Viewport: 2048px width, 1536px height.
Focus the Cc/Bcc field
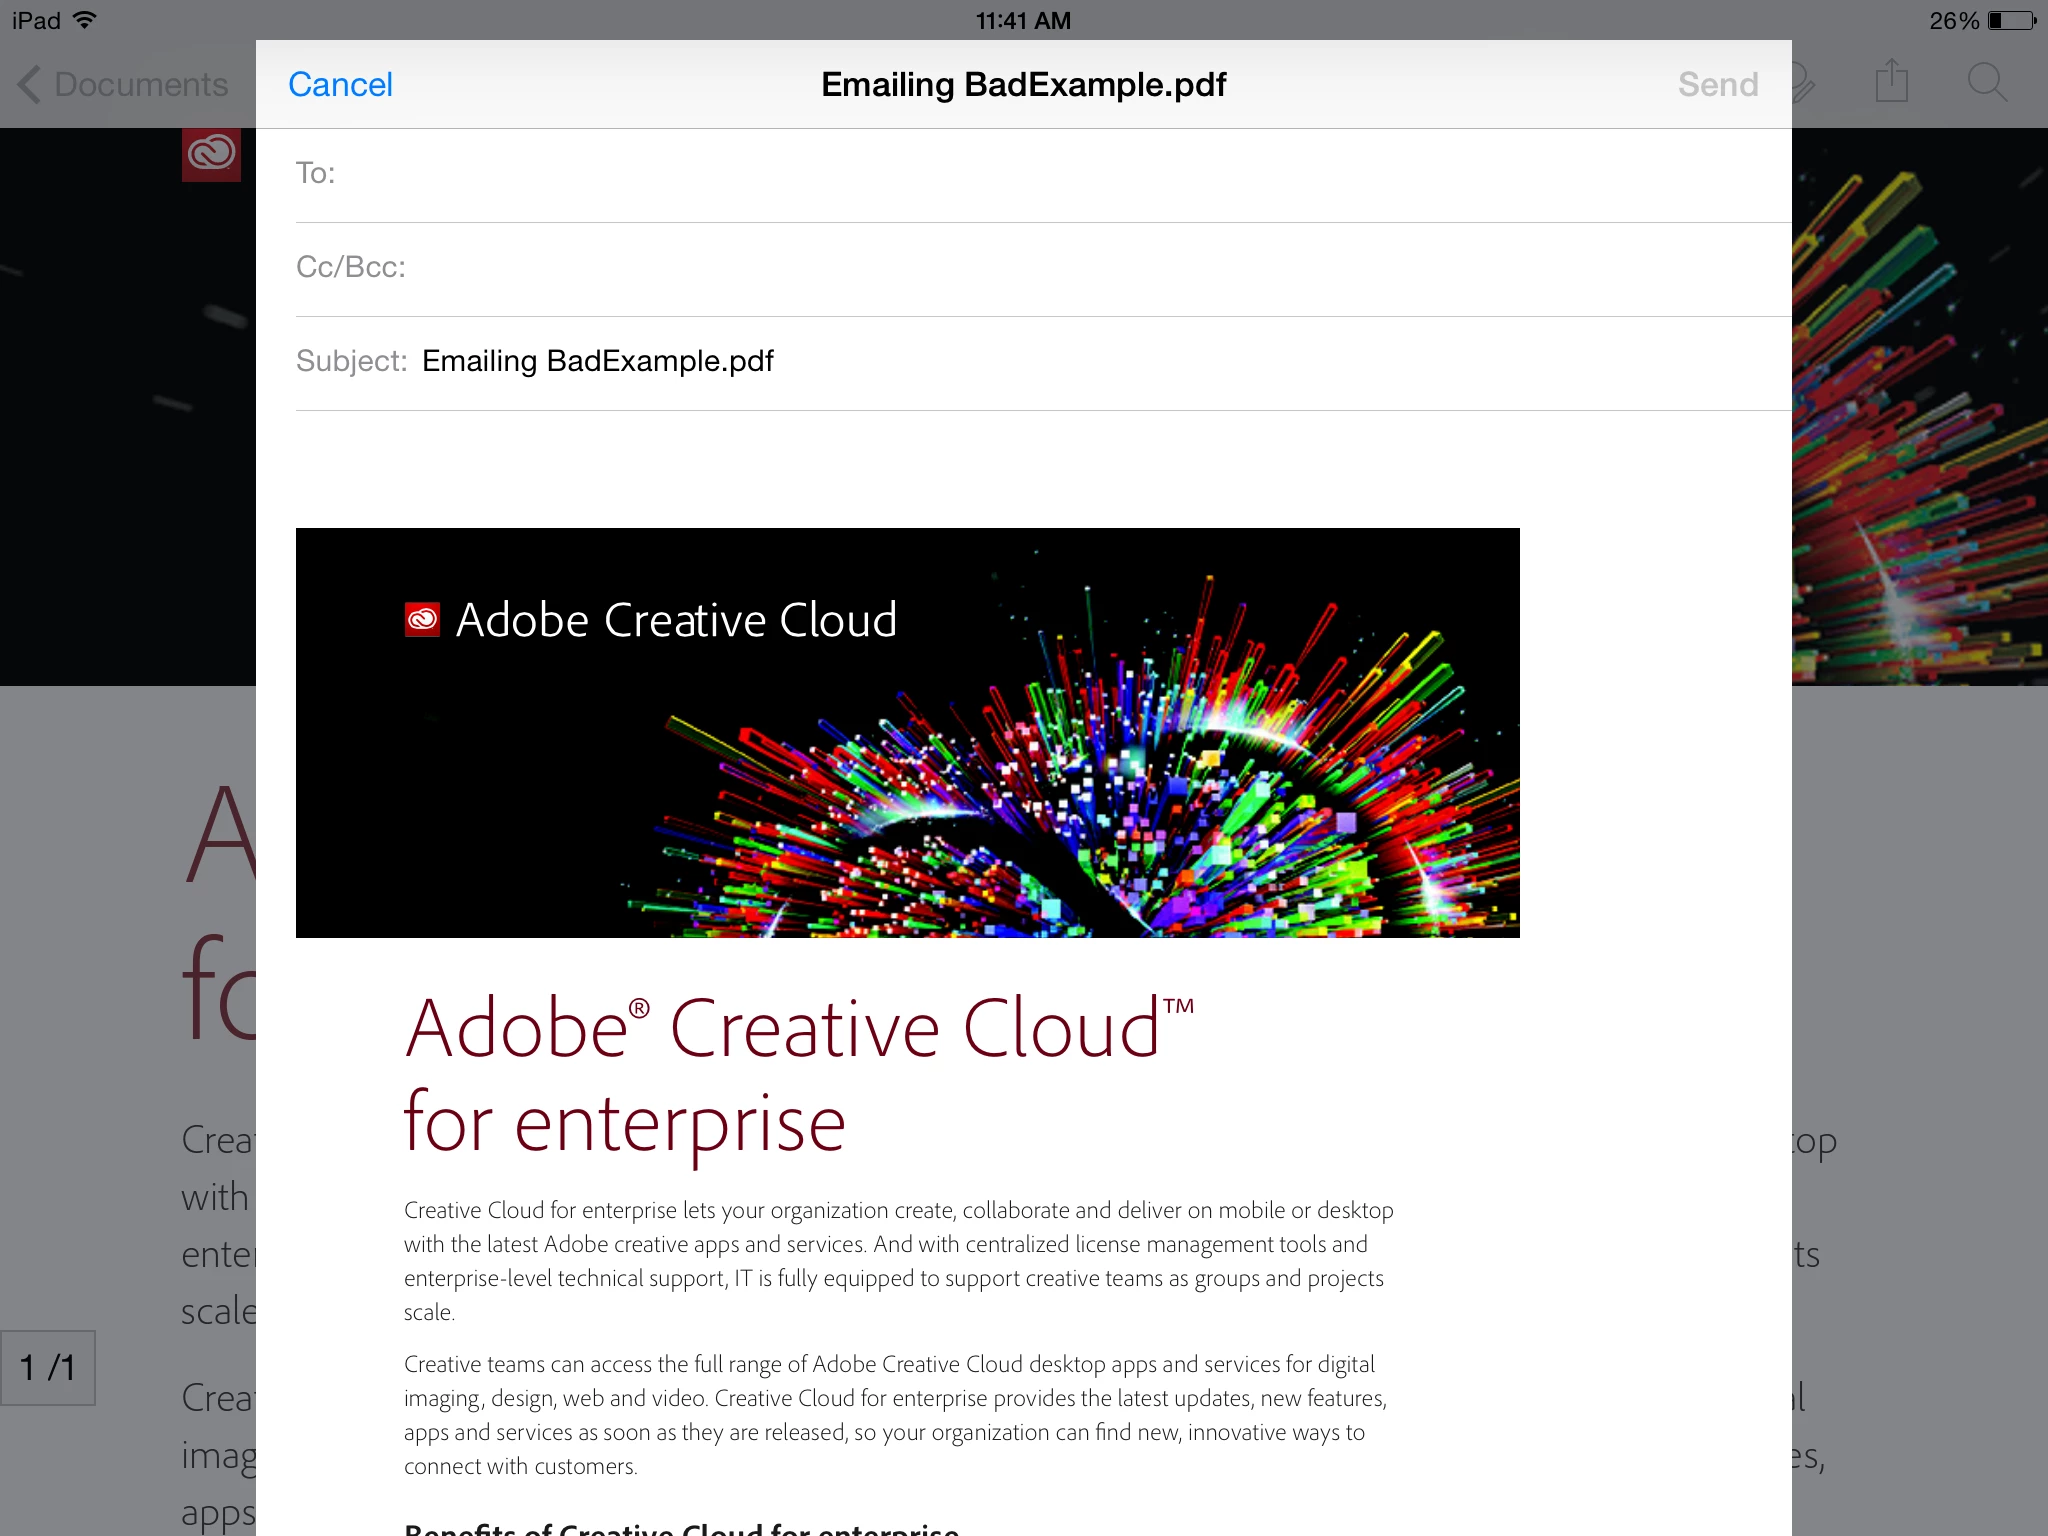pos(1000,268)
